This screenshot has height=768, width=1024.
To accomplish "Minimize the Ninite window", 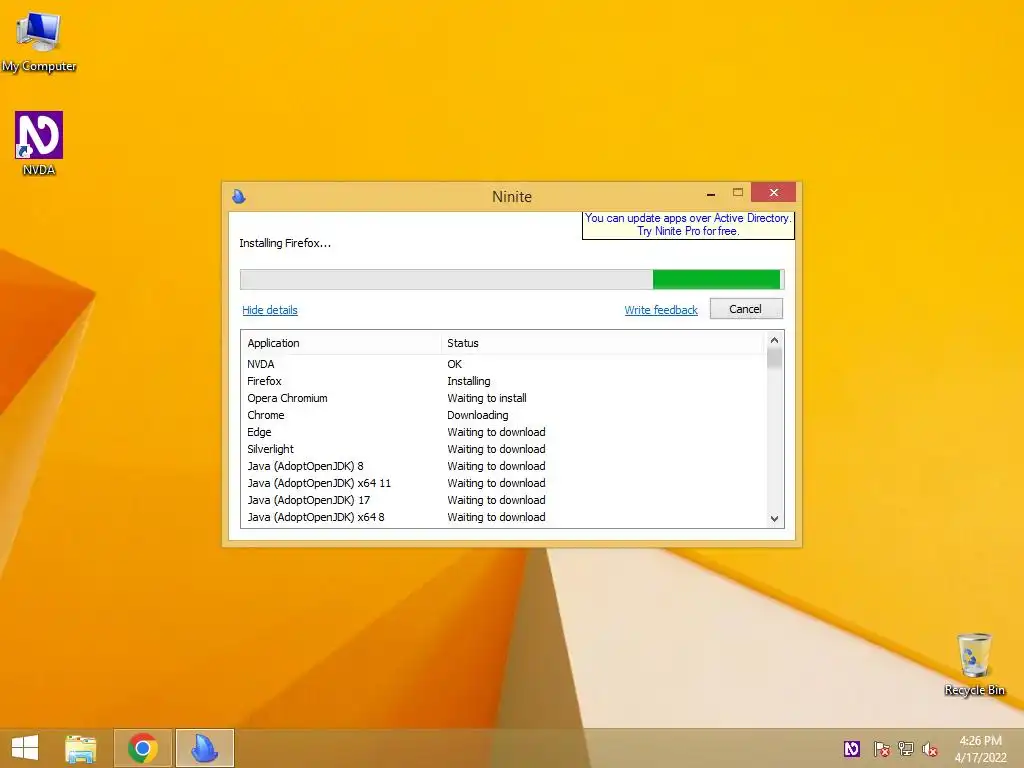I will [711, 193].
